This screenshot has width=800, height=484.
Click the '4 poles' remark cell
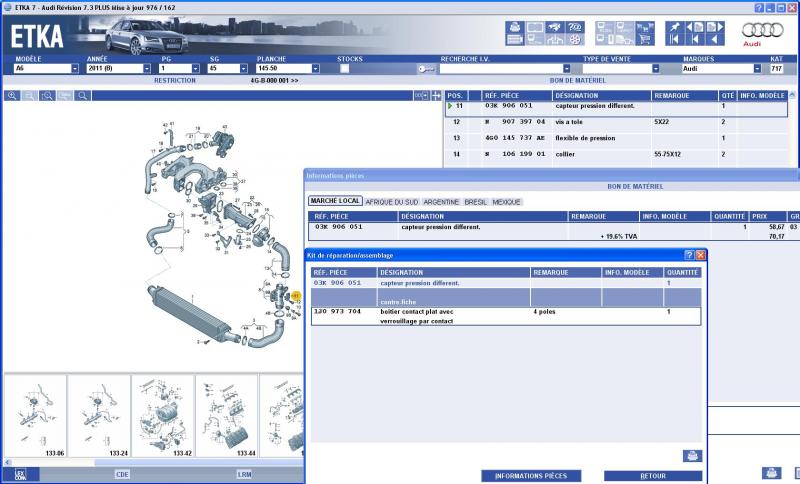pos(544,312)
